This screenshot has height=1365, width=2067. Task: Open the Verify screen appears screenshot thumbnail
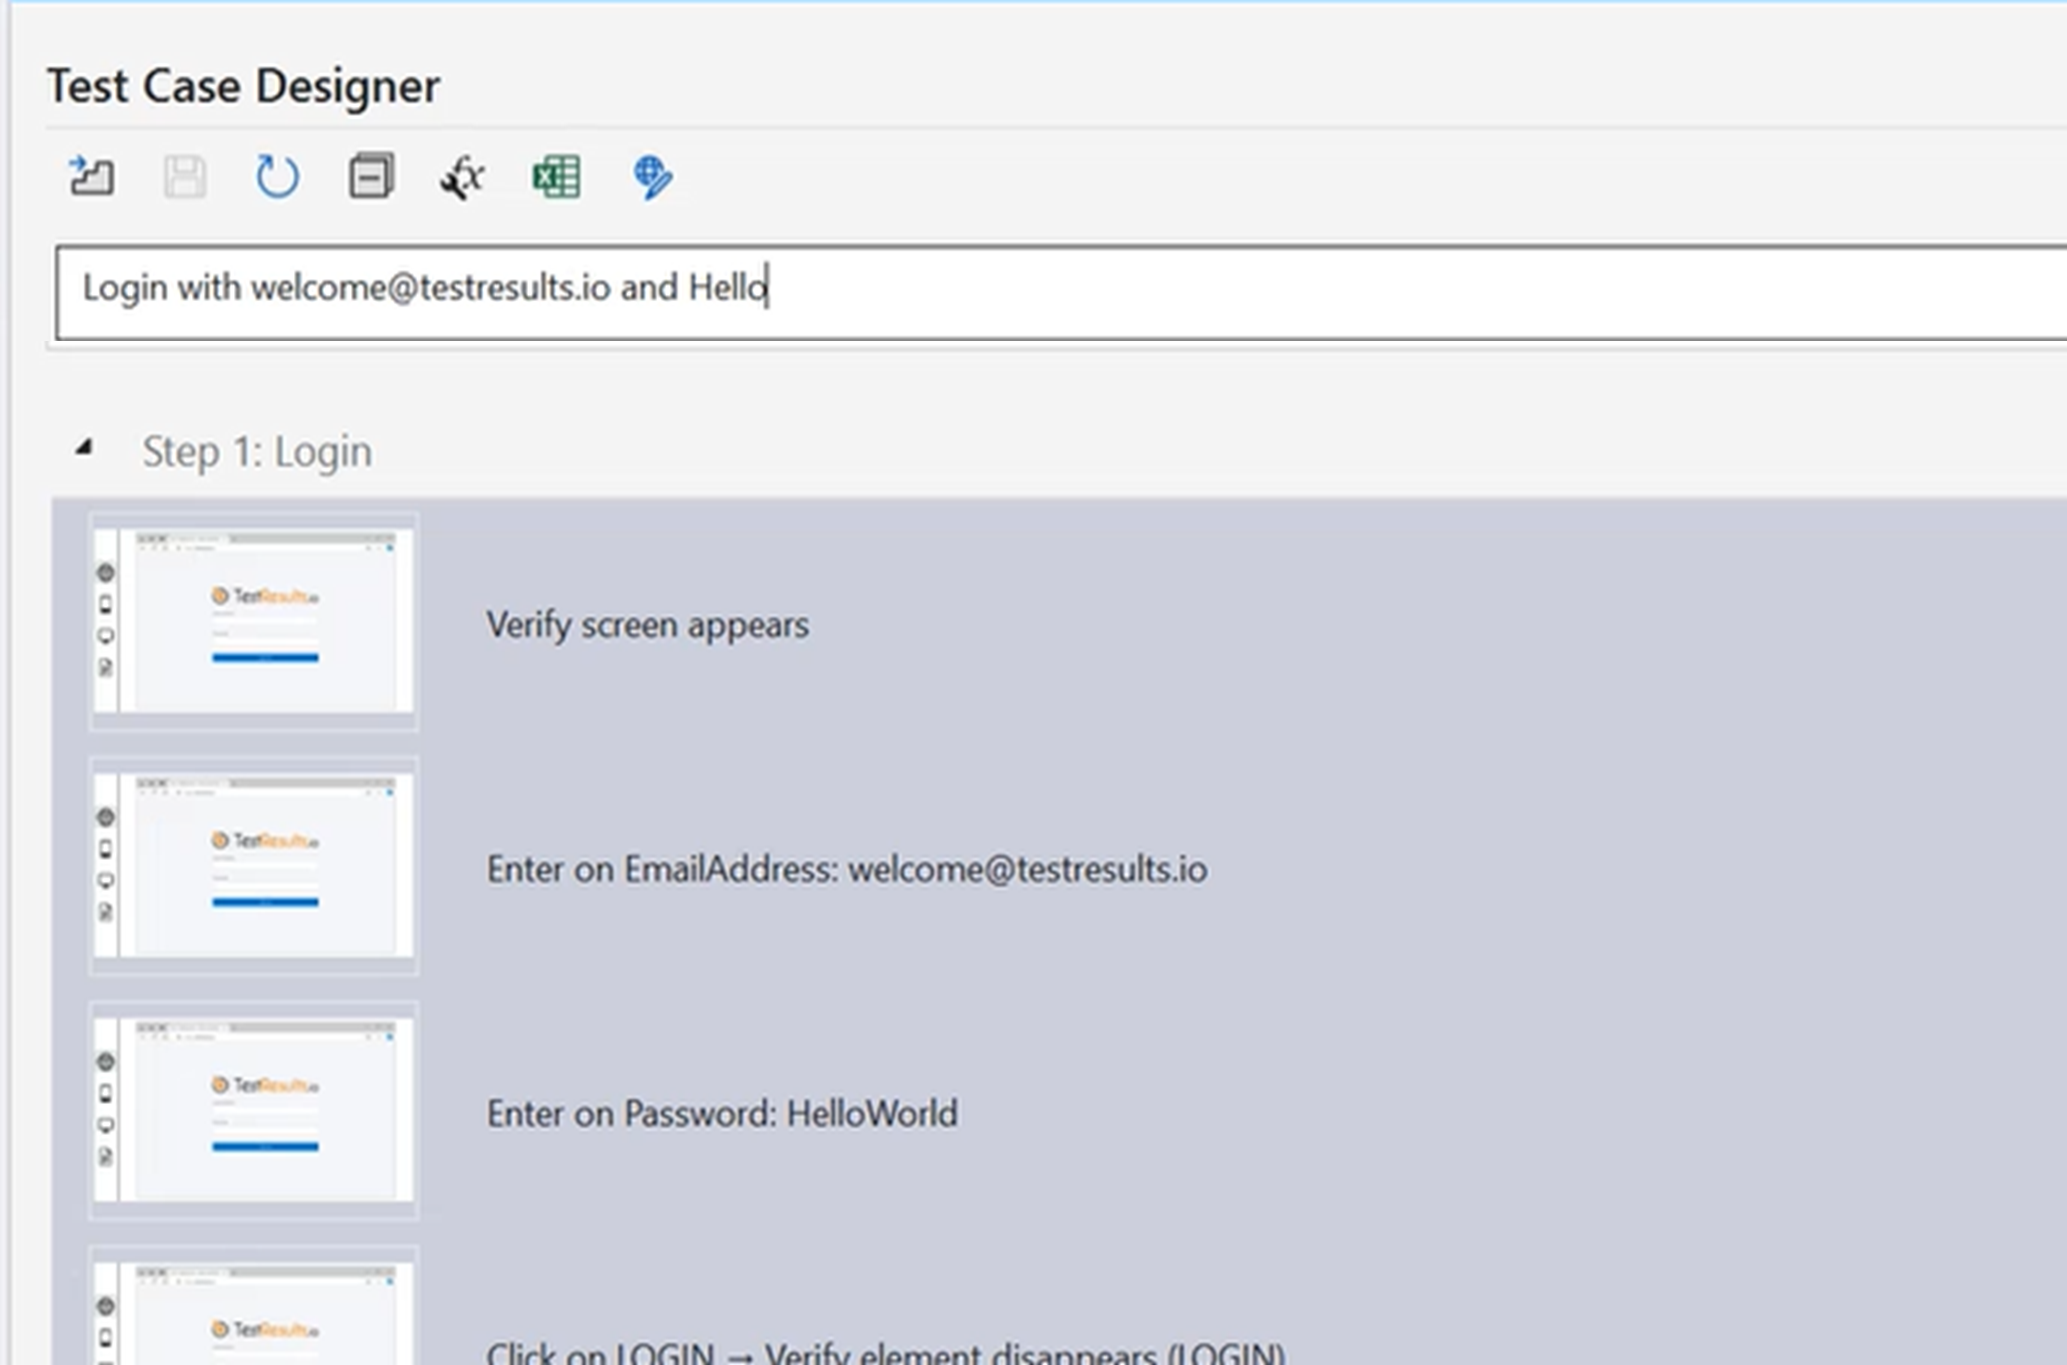tap(253, 621)
